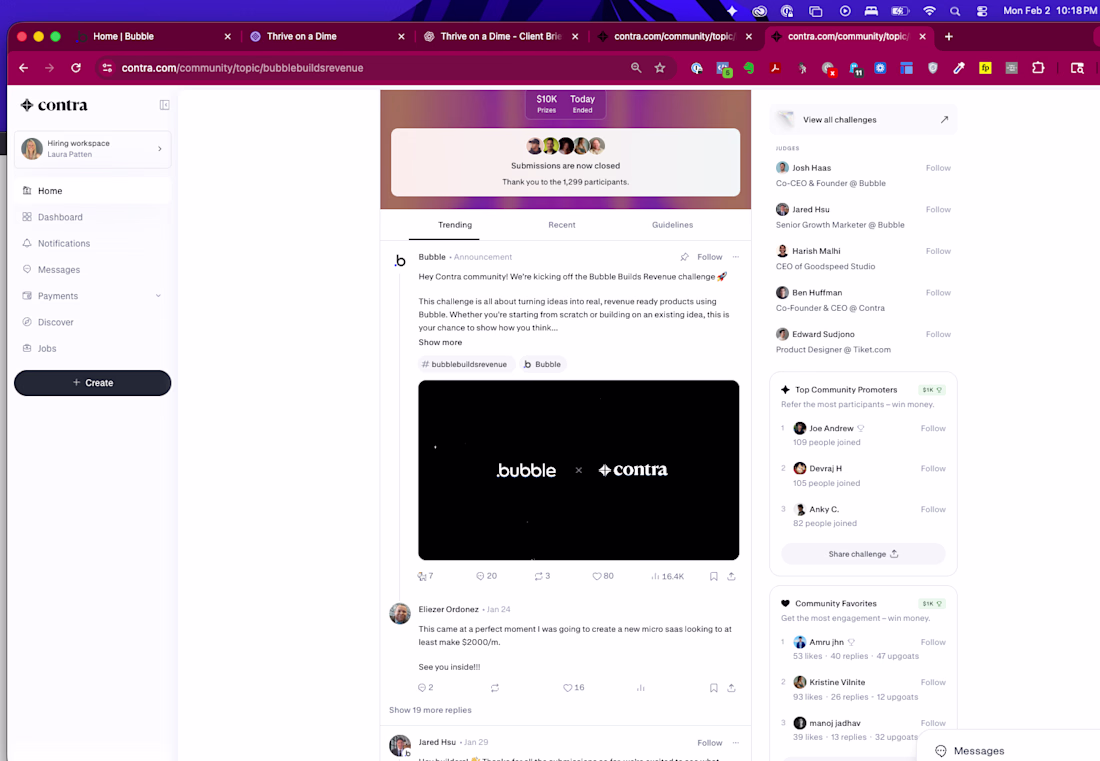
Task: Follow judge Josh Haas
Action: [938, 168]
